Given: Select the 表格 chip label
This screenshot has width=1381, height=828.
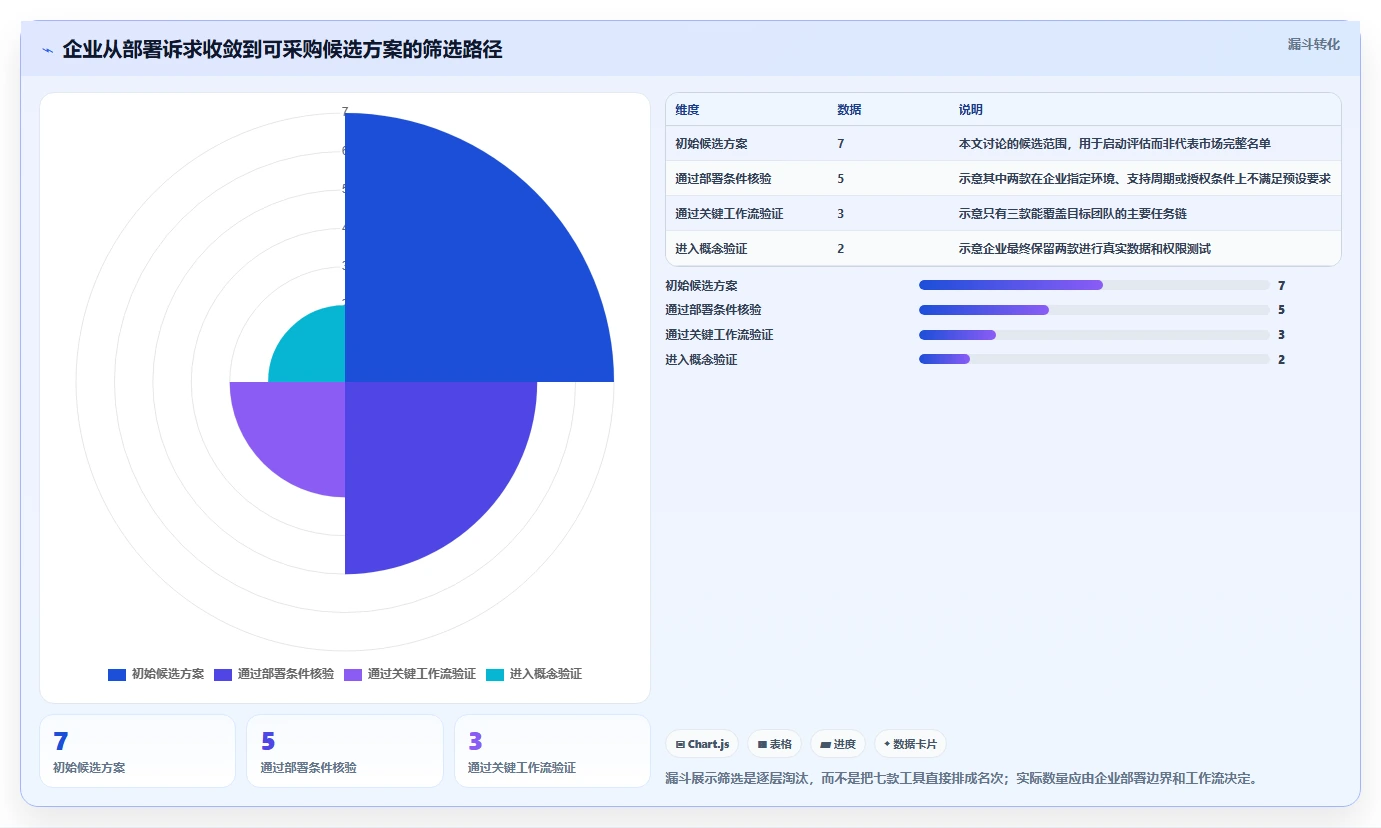Looking at the screenshot, I should click(780, 744).
